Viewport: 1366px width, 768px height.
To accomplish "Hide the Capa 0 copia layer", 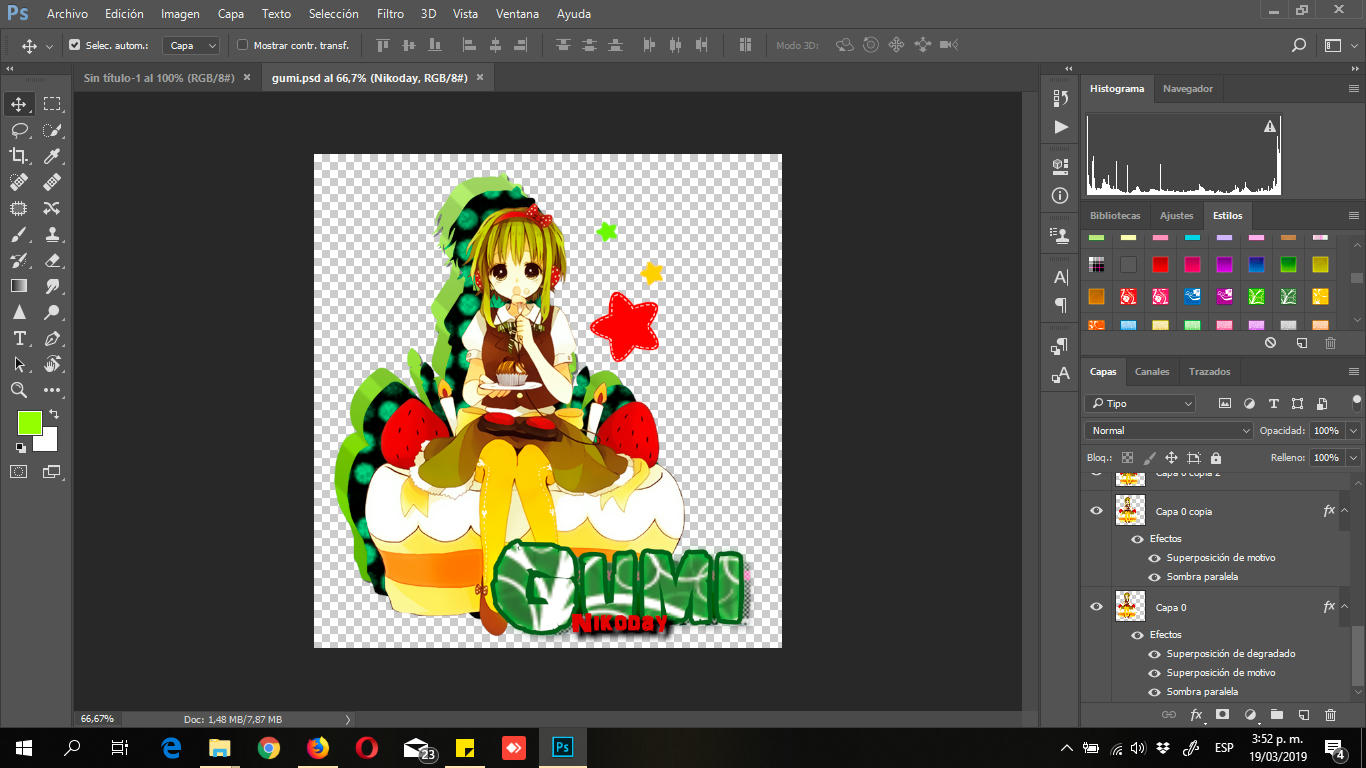I will [x=1096, y=511].
